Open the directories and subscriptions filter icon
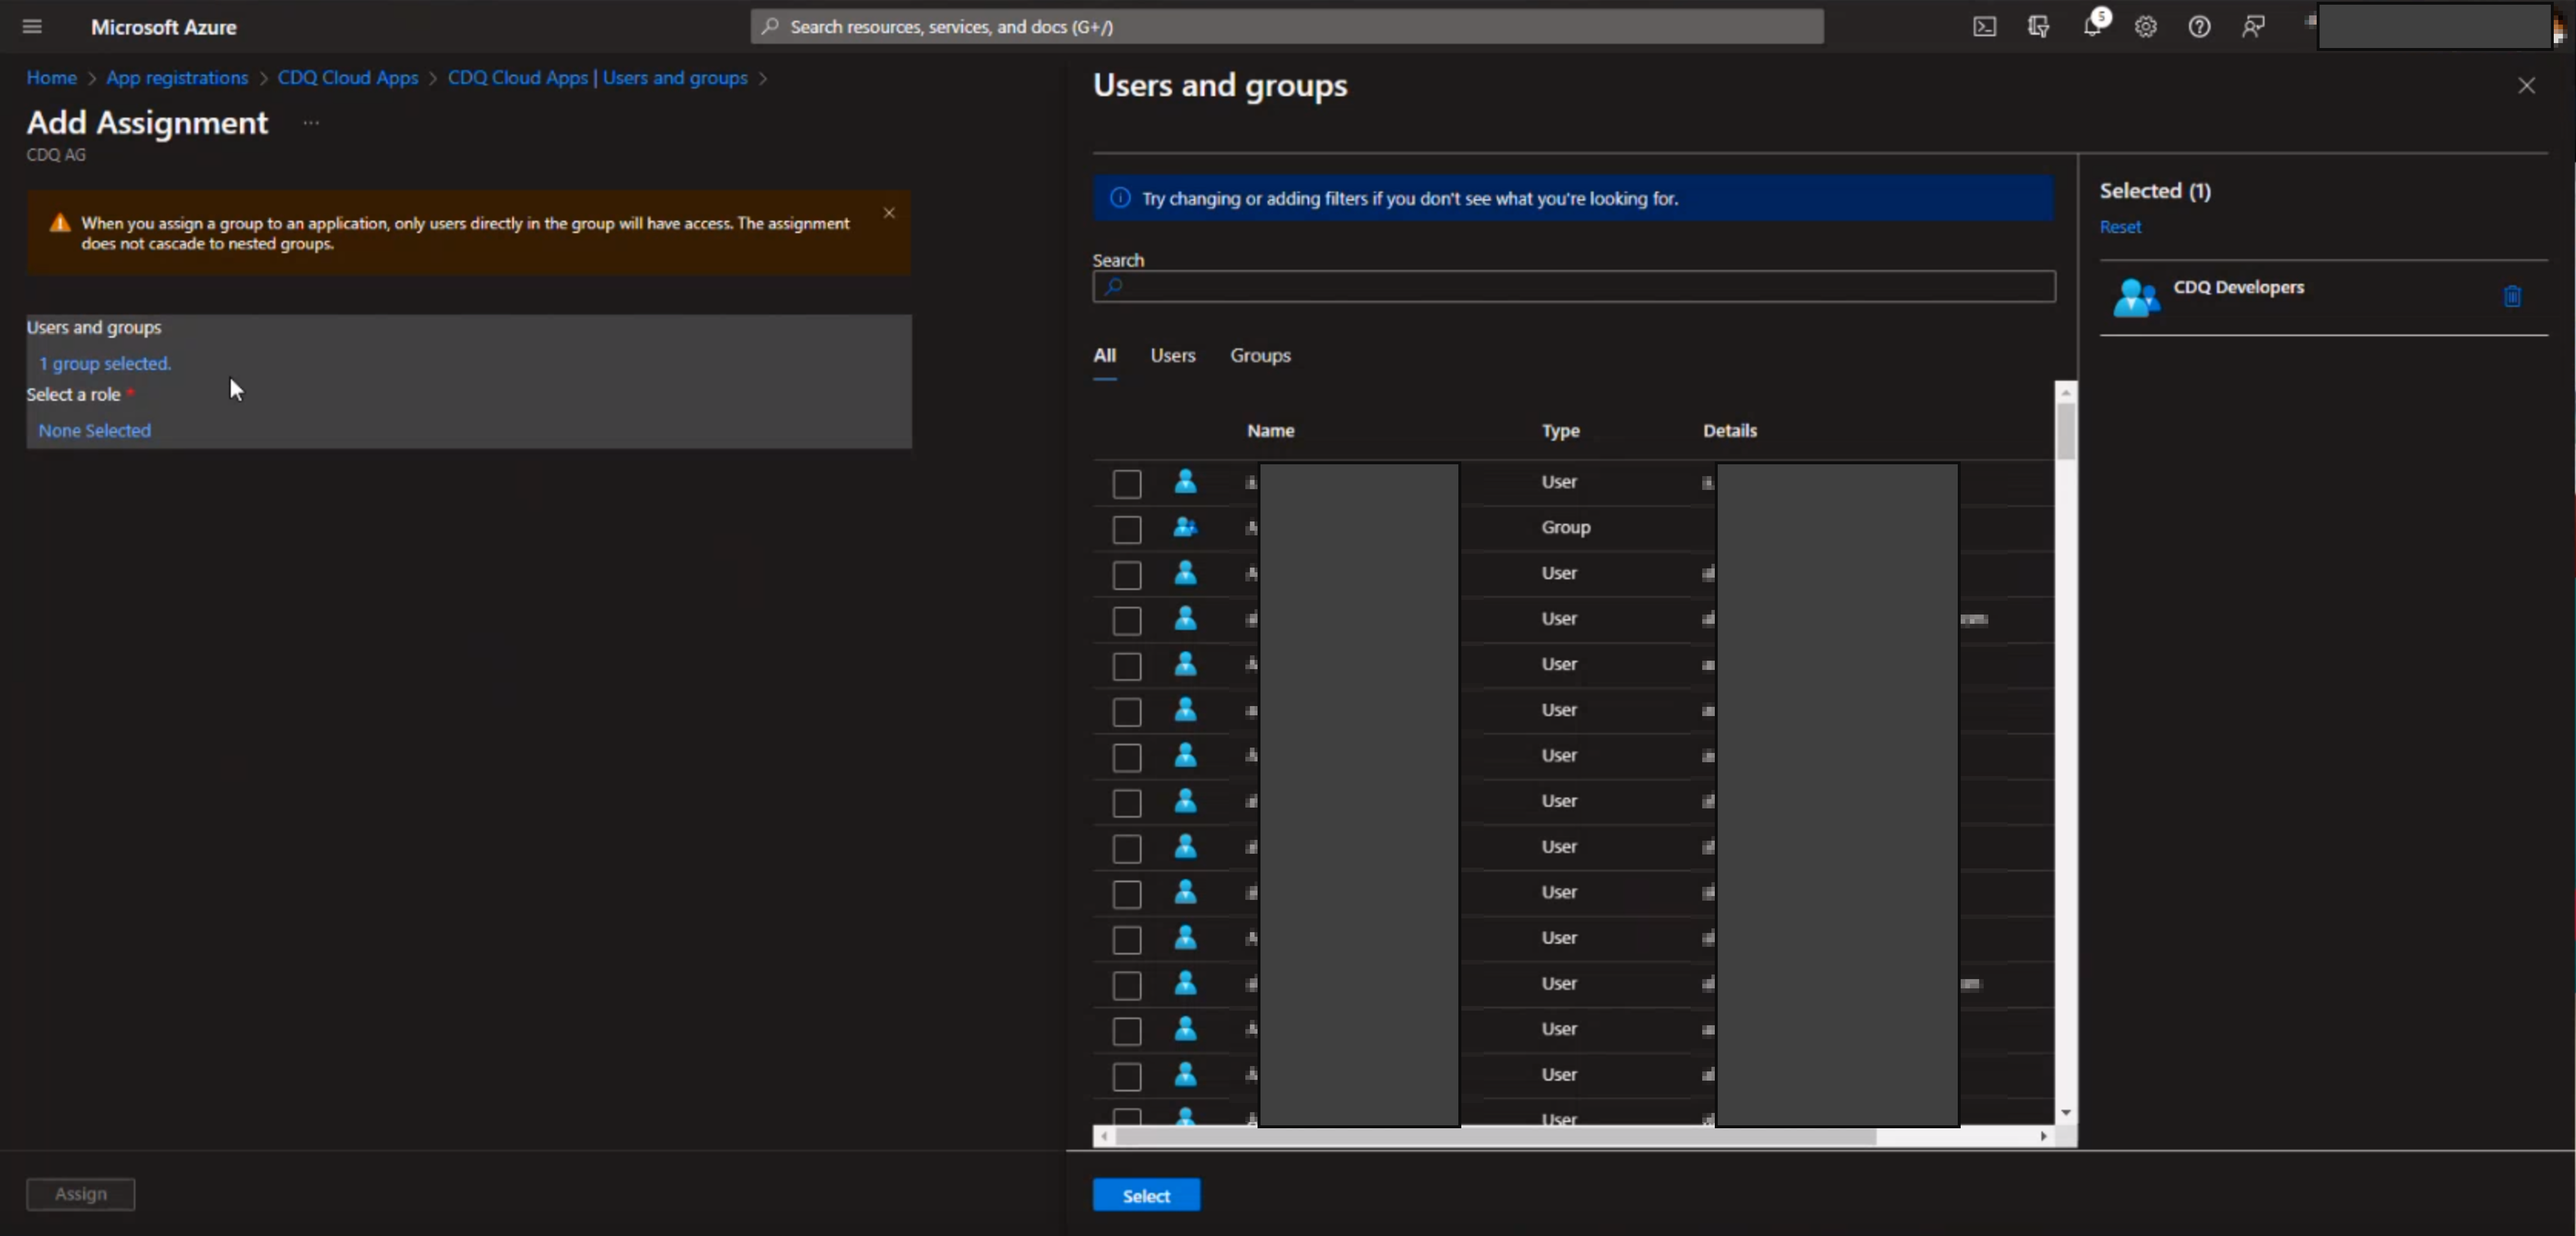Viewport: 2576px width, 1236px height. 2038,27
